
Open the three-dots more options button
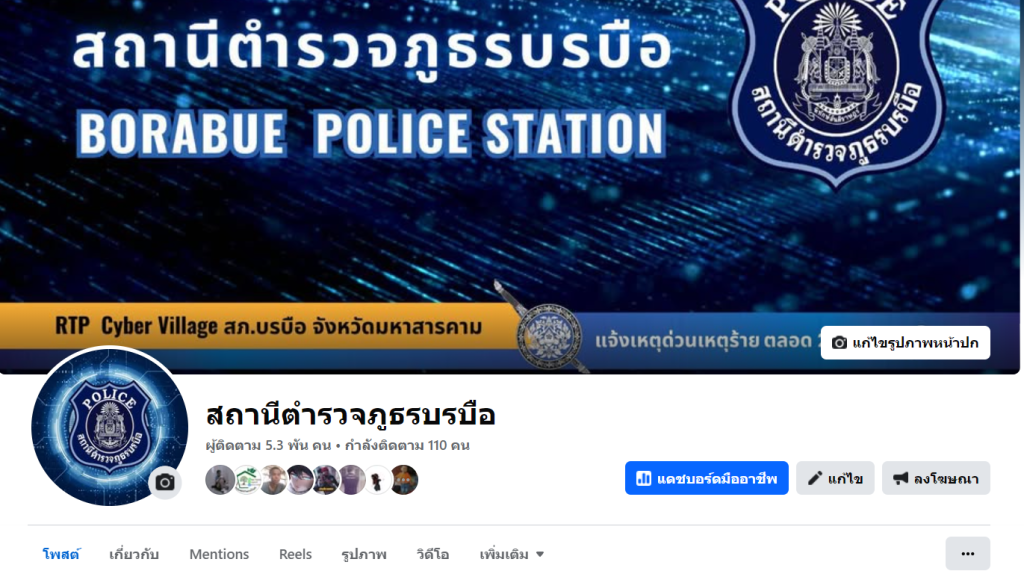[967, 554]
